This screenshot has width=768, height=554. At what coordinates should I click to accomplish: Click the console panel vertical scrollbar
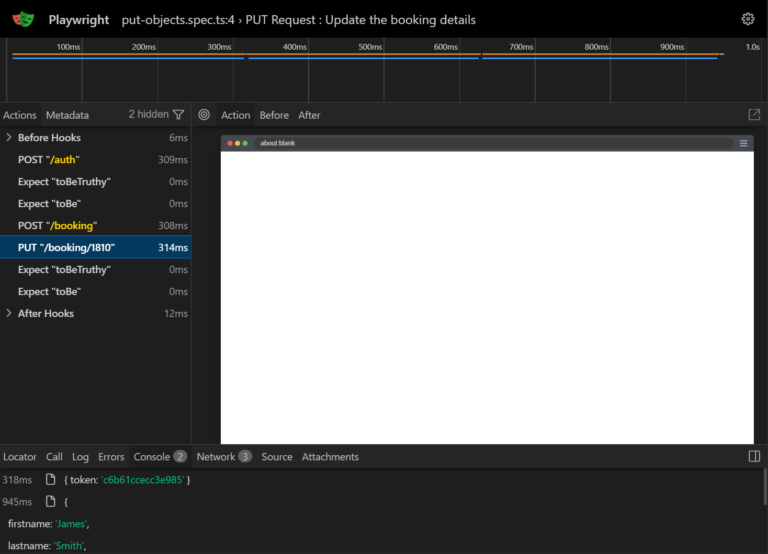tap(765, 486)
